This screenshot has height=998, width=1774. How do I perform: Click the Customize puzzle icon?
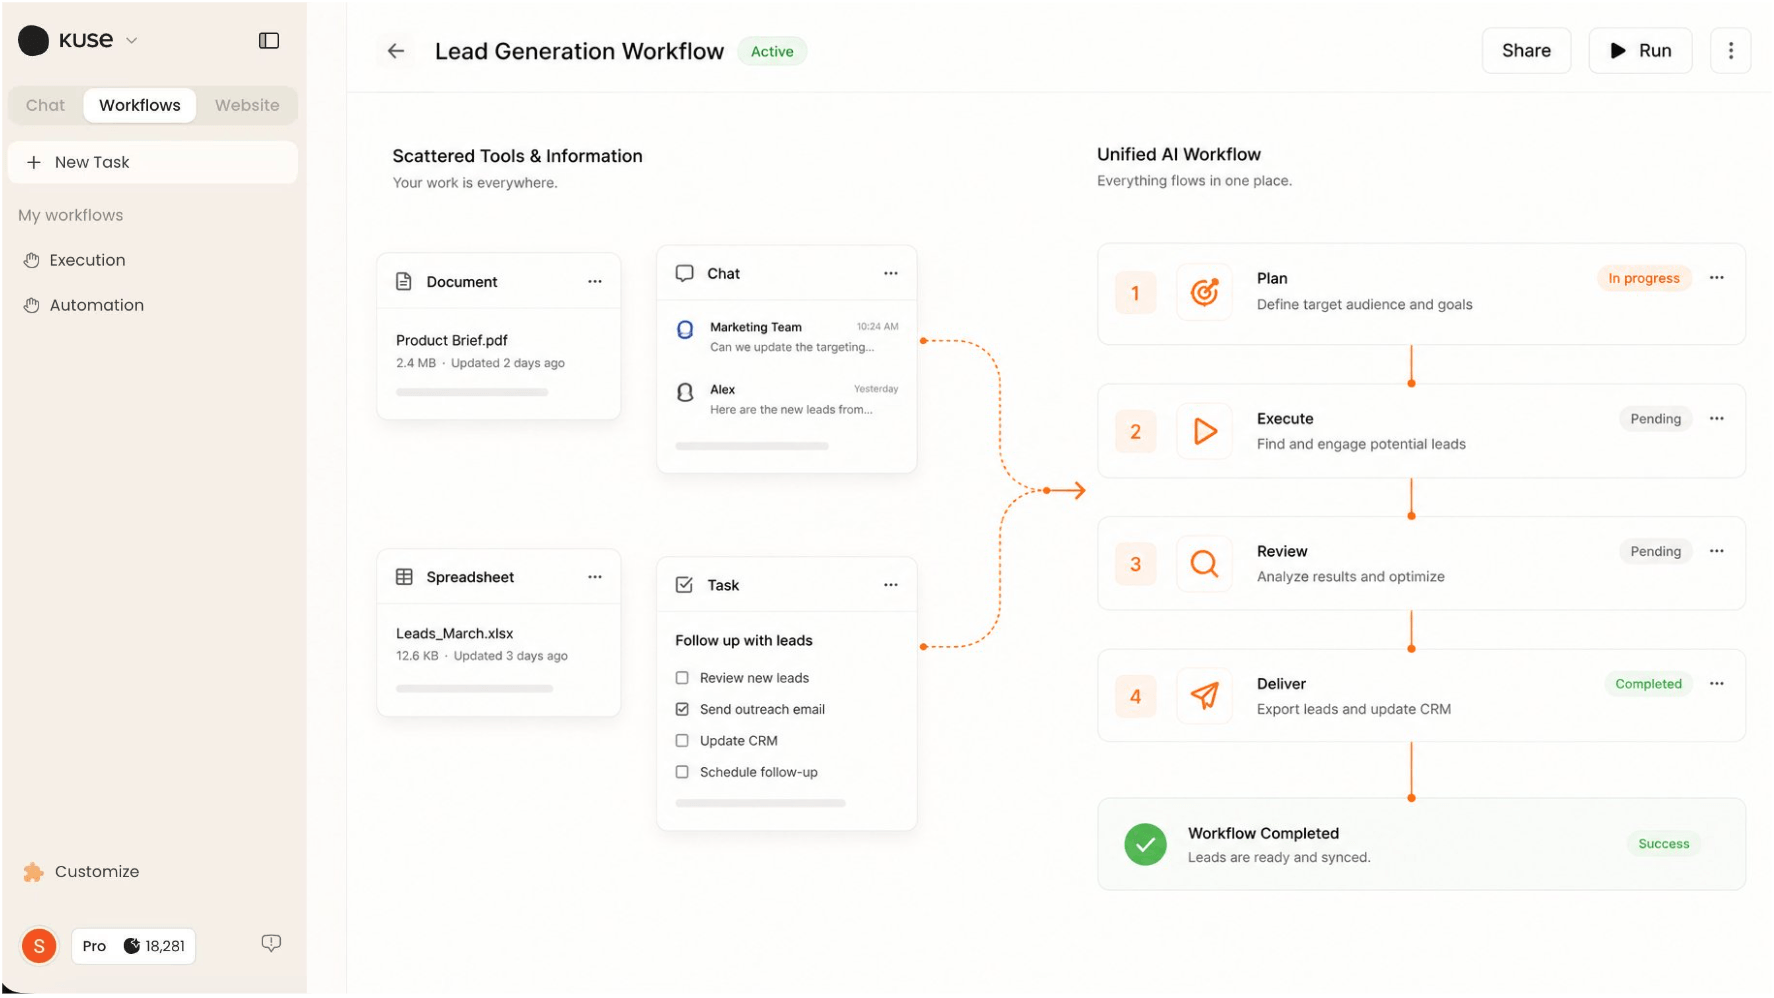click(x=33, y=873)
